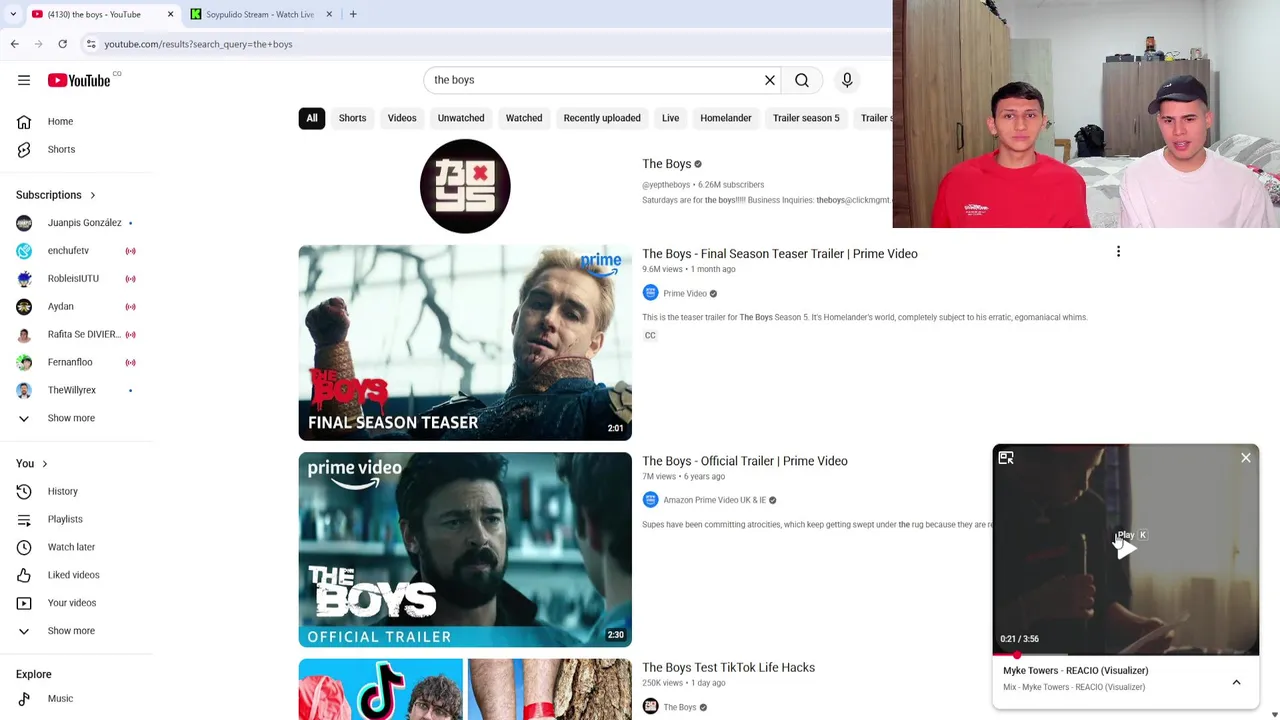Viewport: 1280px width, 720px height.
Task: Toggle the miniplayer queue chevron
Action: tap(1236, 682)
